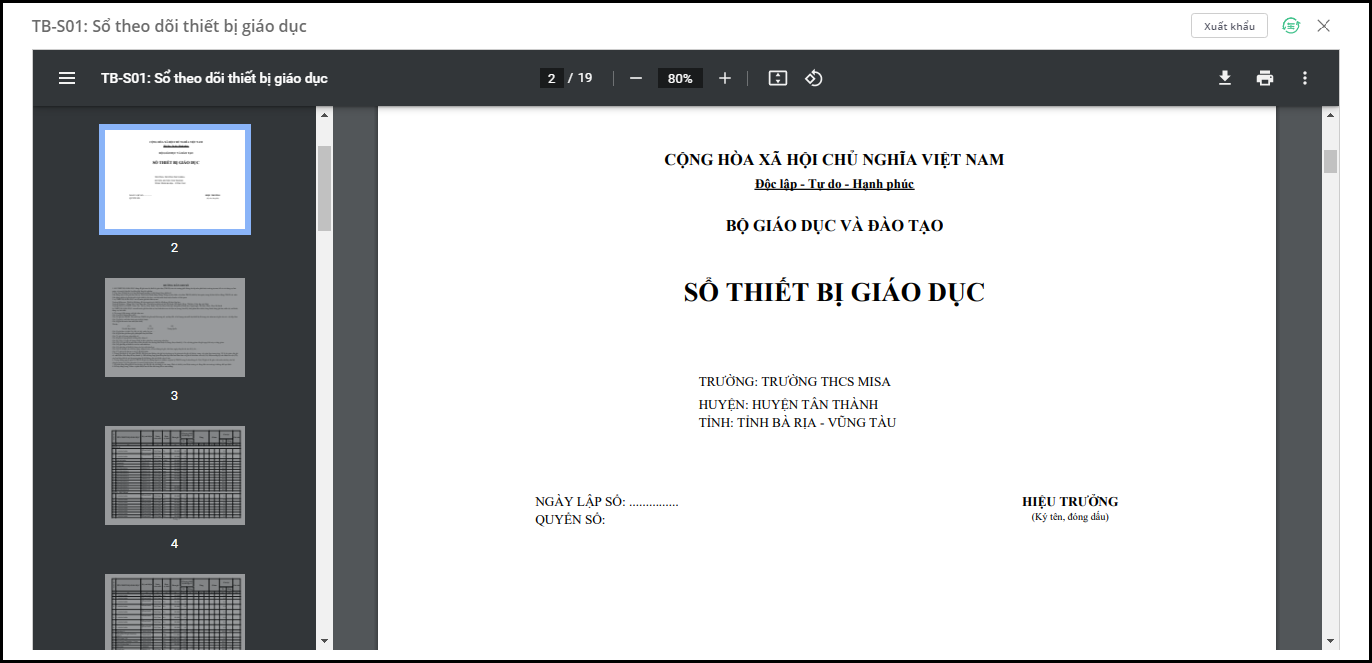Click text NGÀY LẬP SỔ
Viewport: 1372px width, 663px height.
coord(580,501)
